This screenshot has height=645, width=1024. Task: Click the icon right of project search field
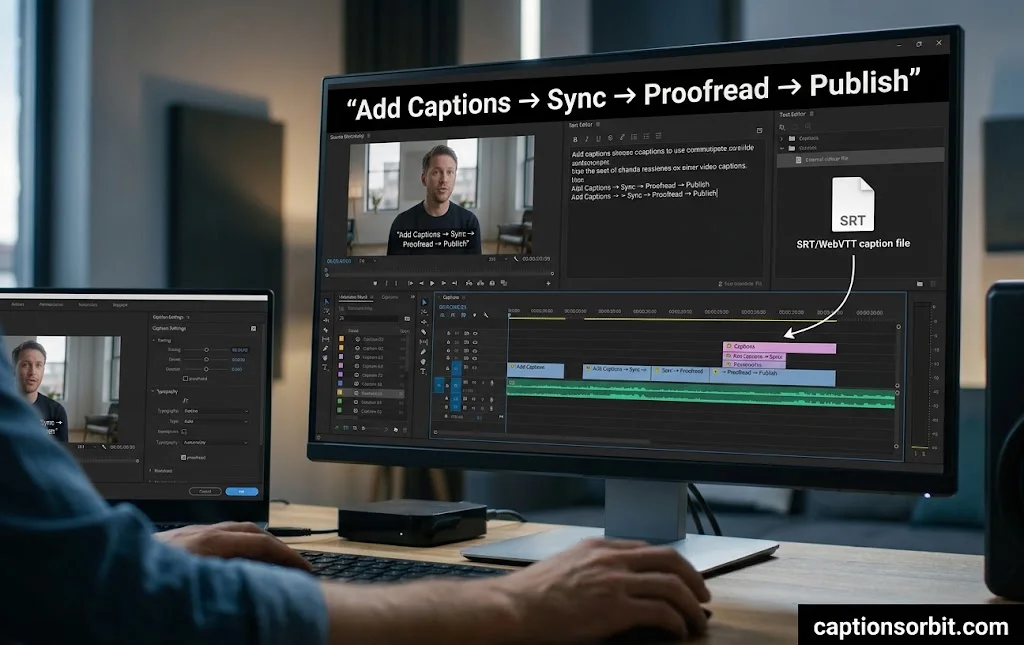(x=408, y=319)
